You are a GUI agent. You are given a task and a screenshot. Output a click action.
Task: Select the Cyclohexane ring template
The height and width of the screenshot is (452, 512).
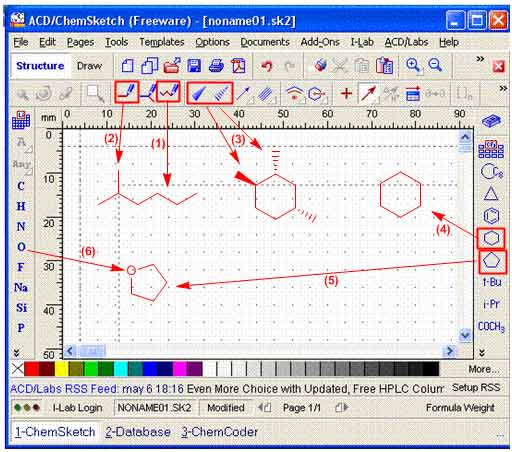[491, 238]
